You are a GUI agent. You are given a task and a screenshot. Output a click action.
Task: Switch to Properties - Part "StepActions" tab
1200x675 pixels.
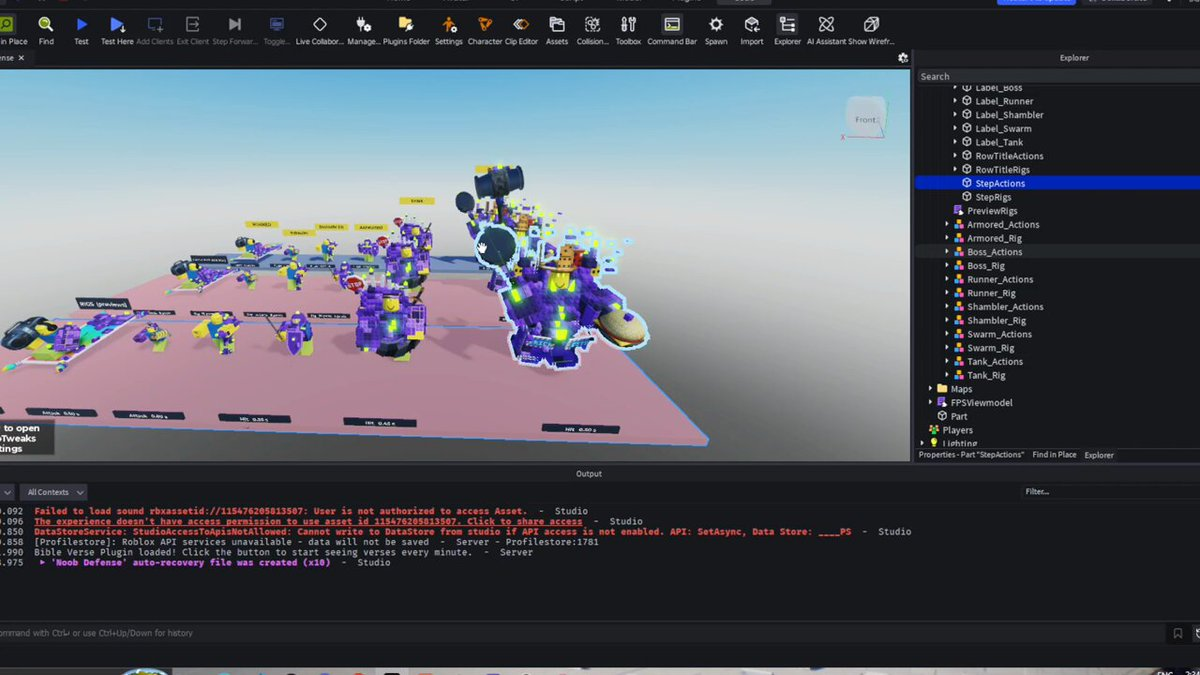coord(971,455)
